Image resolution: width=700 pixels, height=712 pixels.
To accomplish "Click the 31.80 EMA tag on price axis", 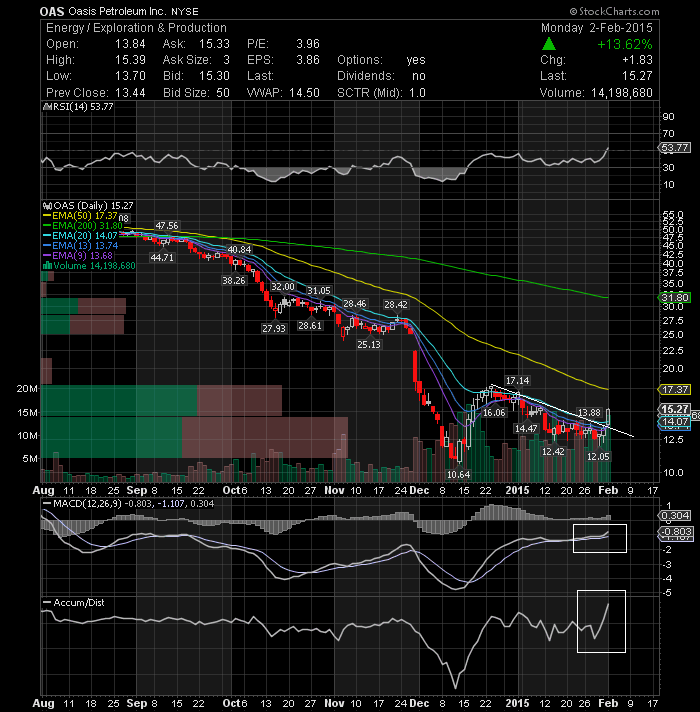I will 675,297.
